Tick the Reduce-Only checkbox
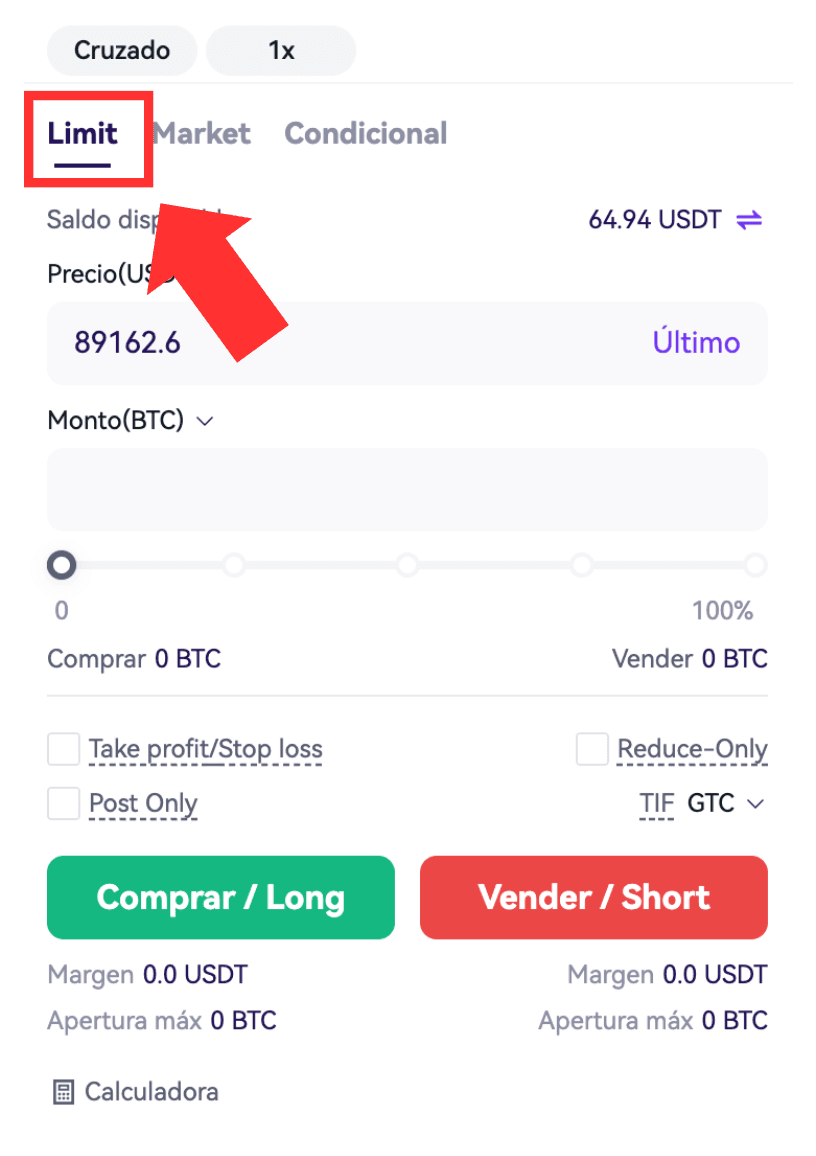 (x=592, y=749)
